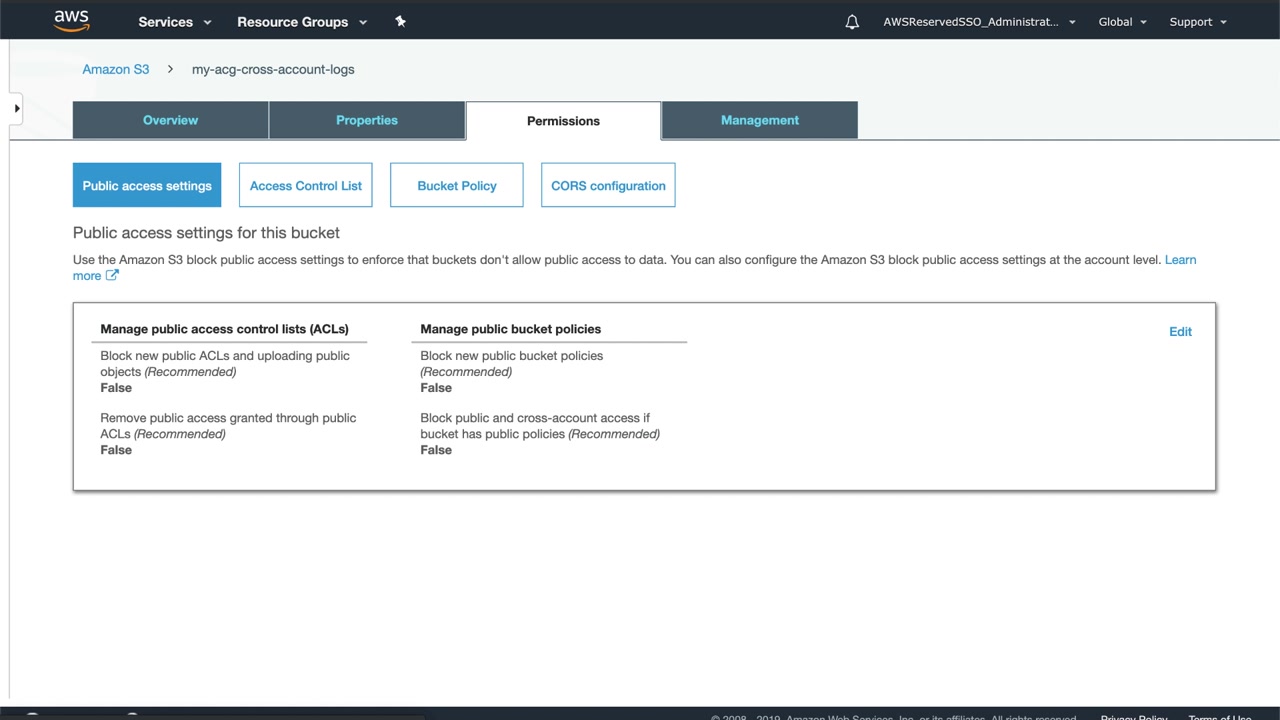Click the my-acg-cross-account-logs bucket name
The width and height of the screenshot is (1280, 720).
[273, 69]
